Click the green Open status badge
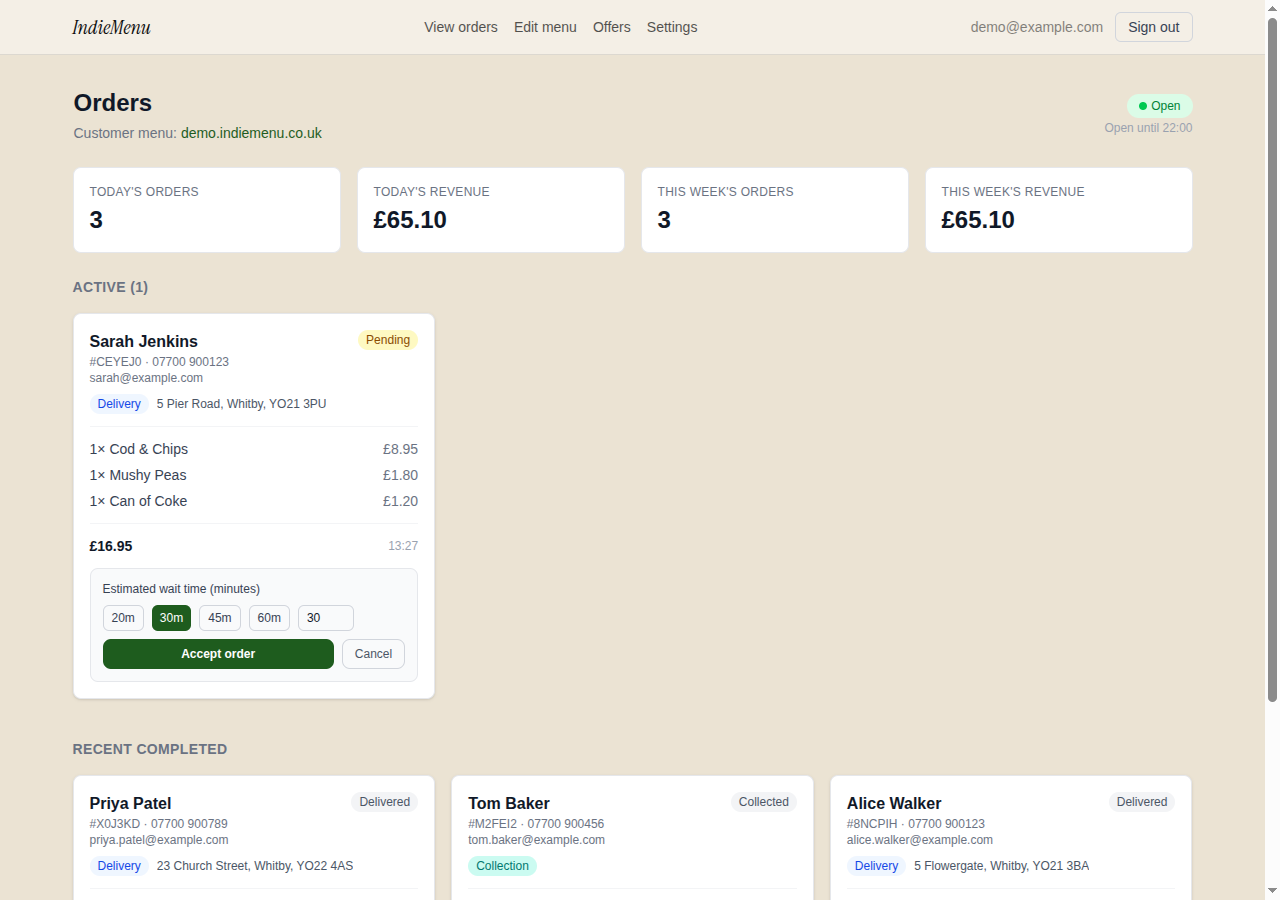Screen dimensions: 1280x900 [1160, 106]
